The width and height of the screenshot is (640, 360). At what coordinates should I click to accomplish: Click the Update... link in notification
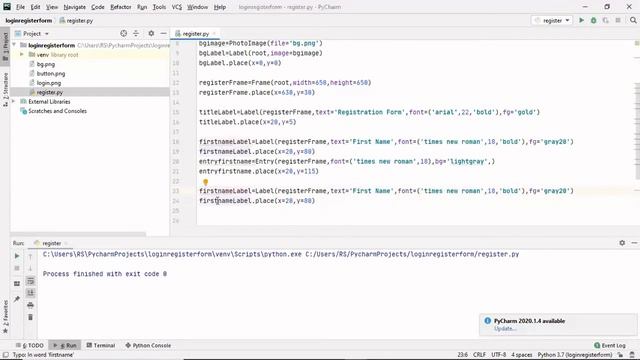[505, 329]
